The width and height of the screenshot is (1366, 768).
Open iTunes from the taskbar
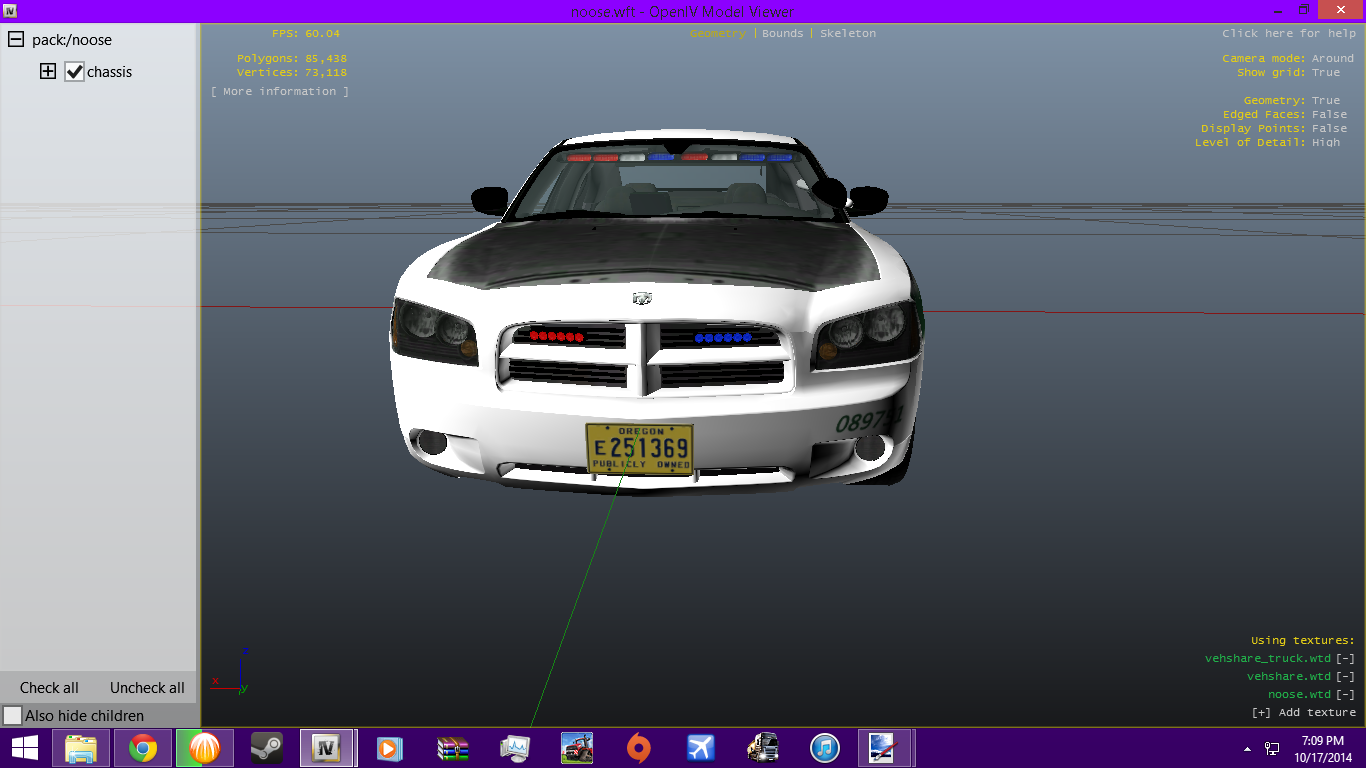(x=824, y=748)
